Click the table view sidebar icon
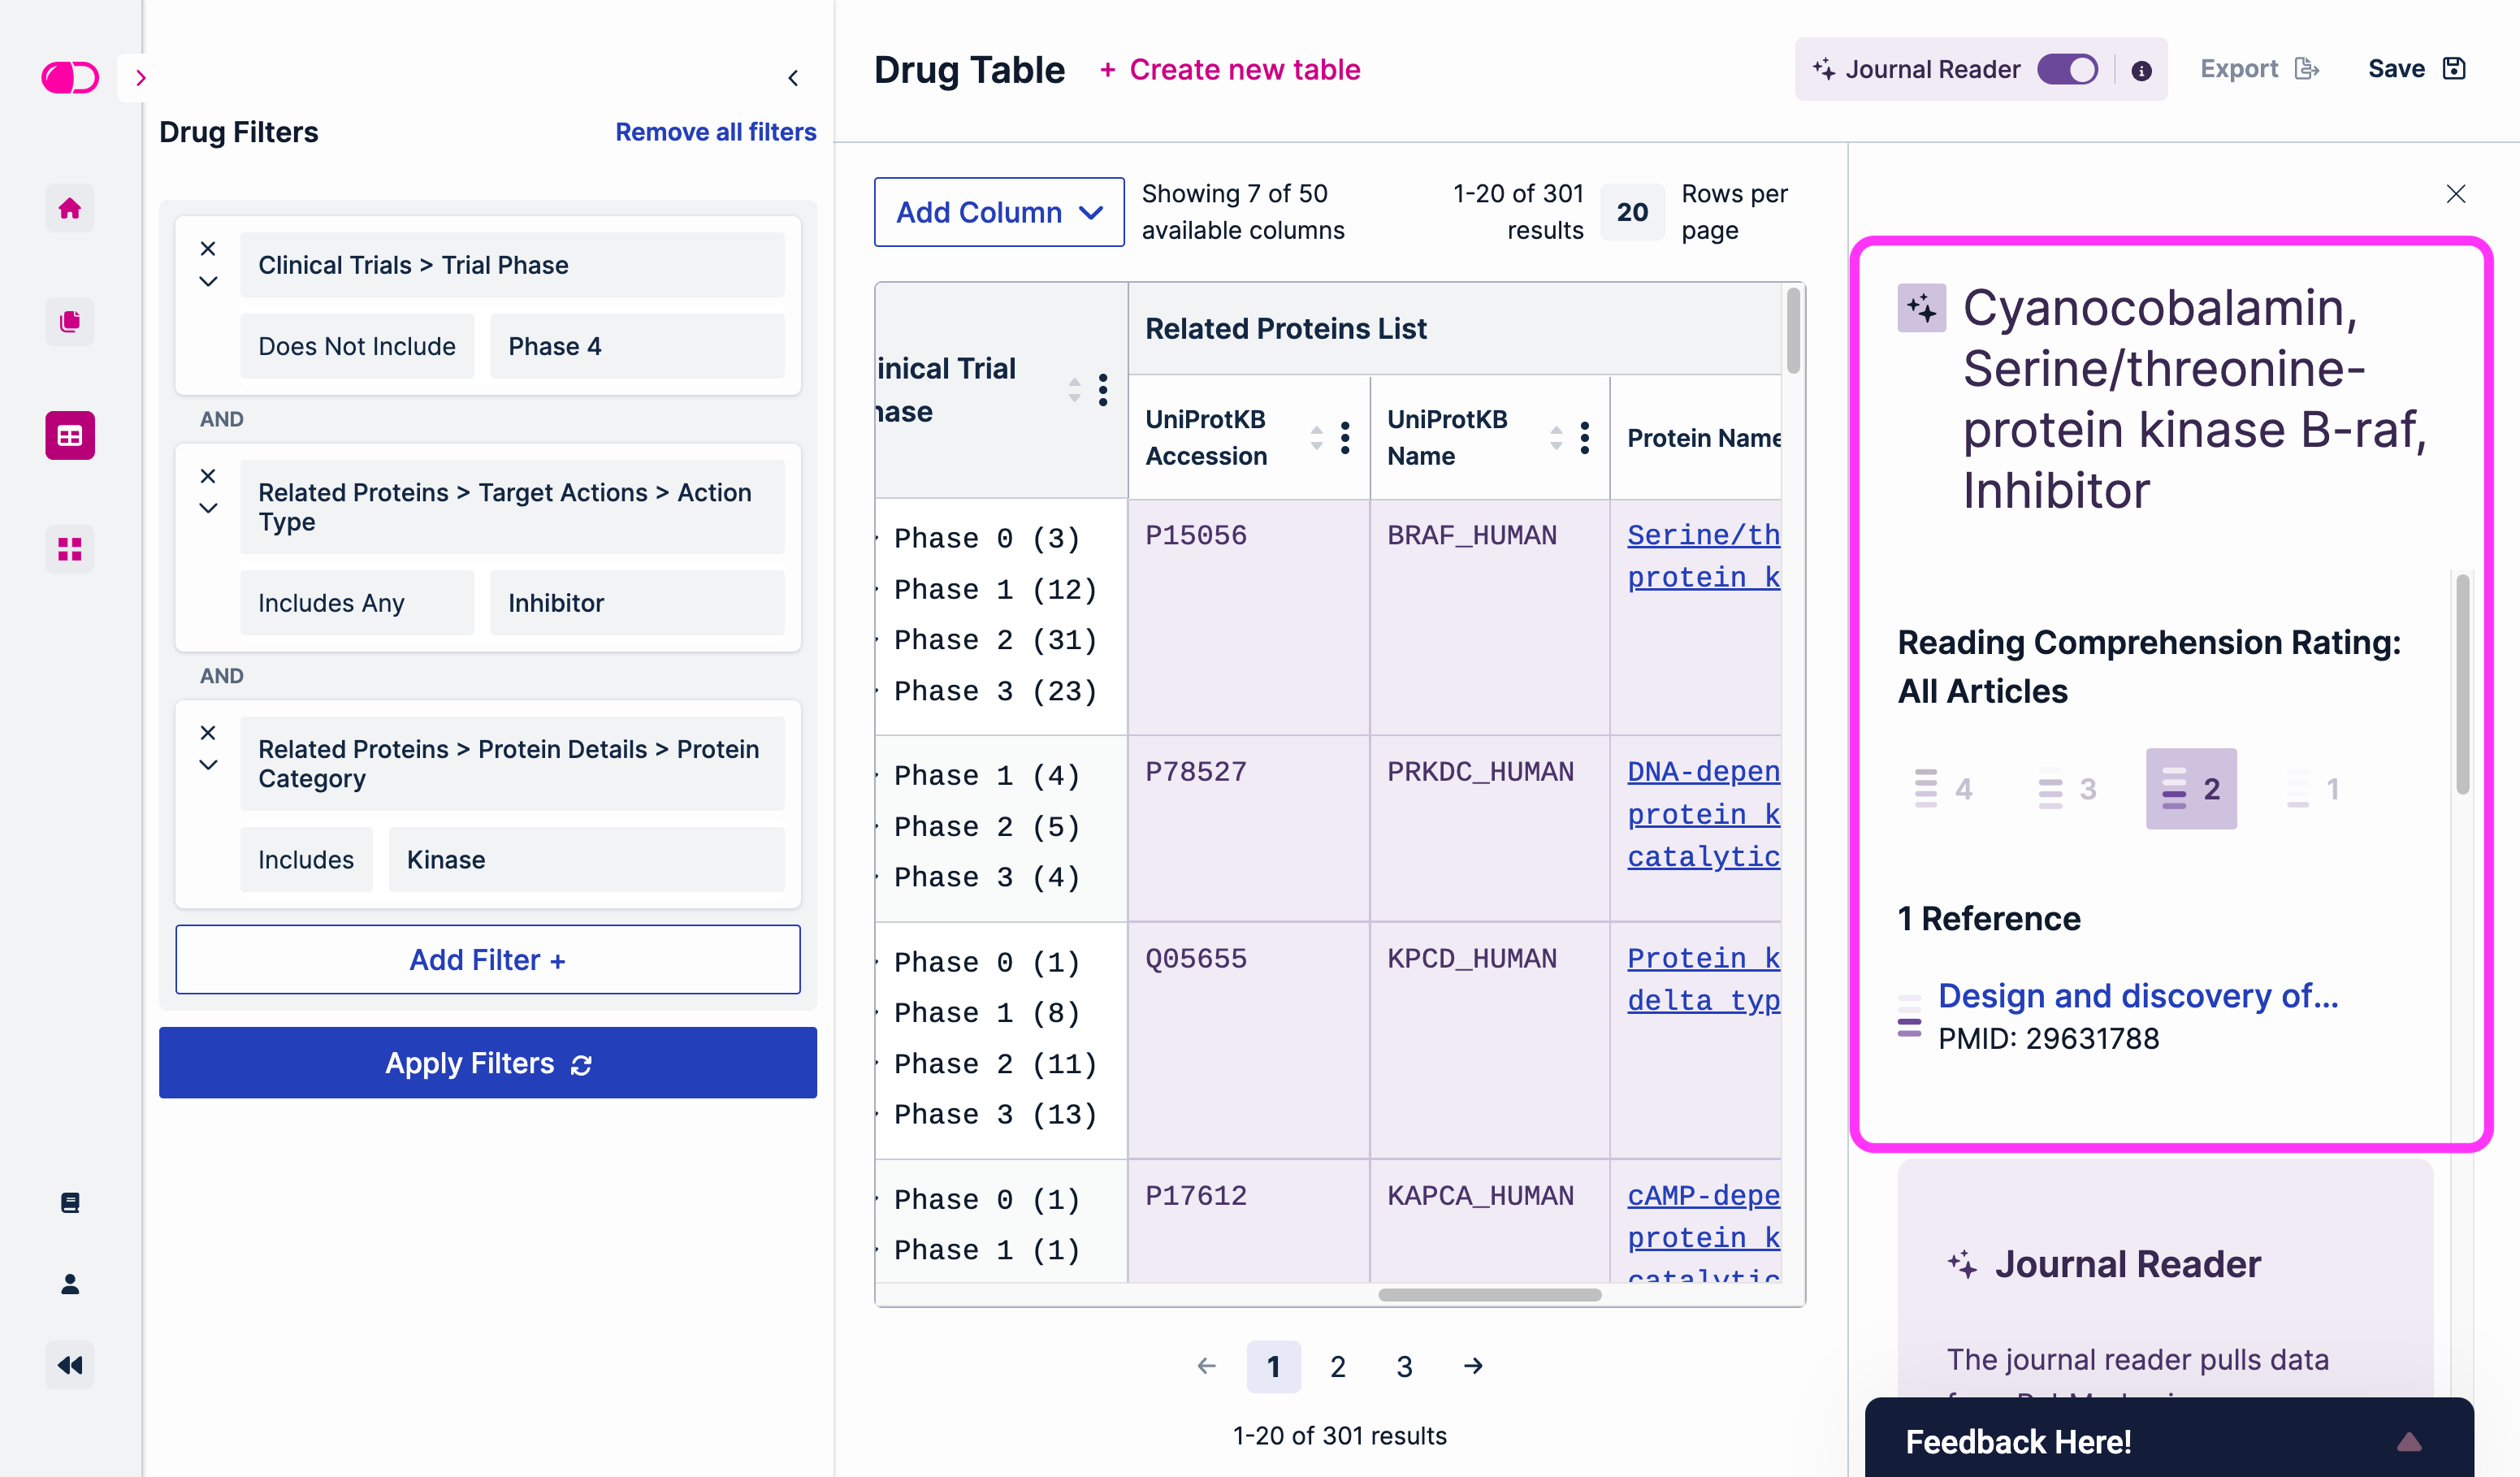Image resolution: width=2520 pixels, height=1477 pixels. 69,435
